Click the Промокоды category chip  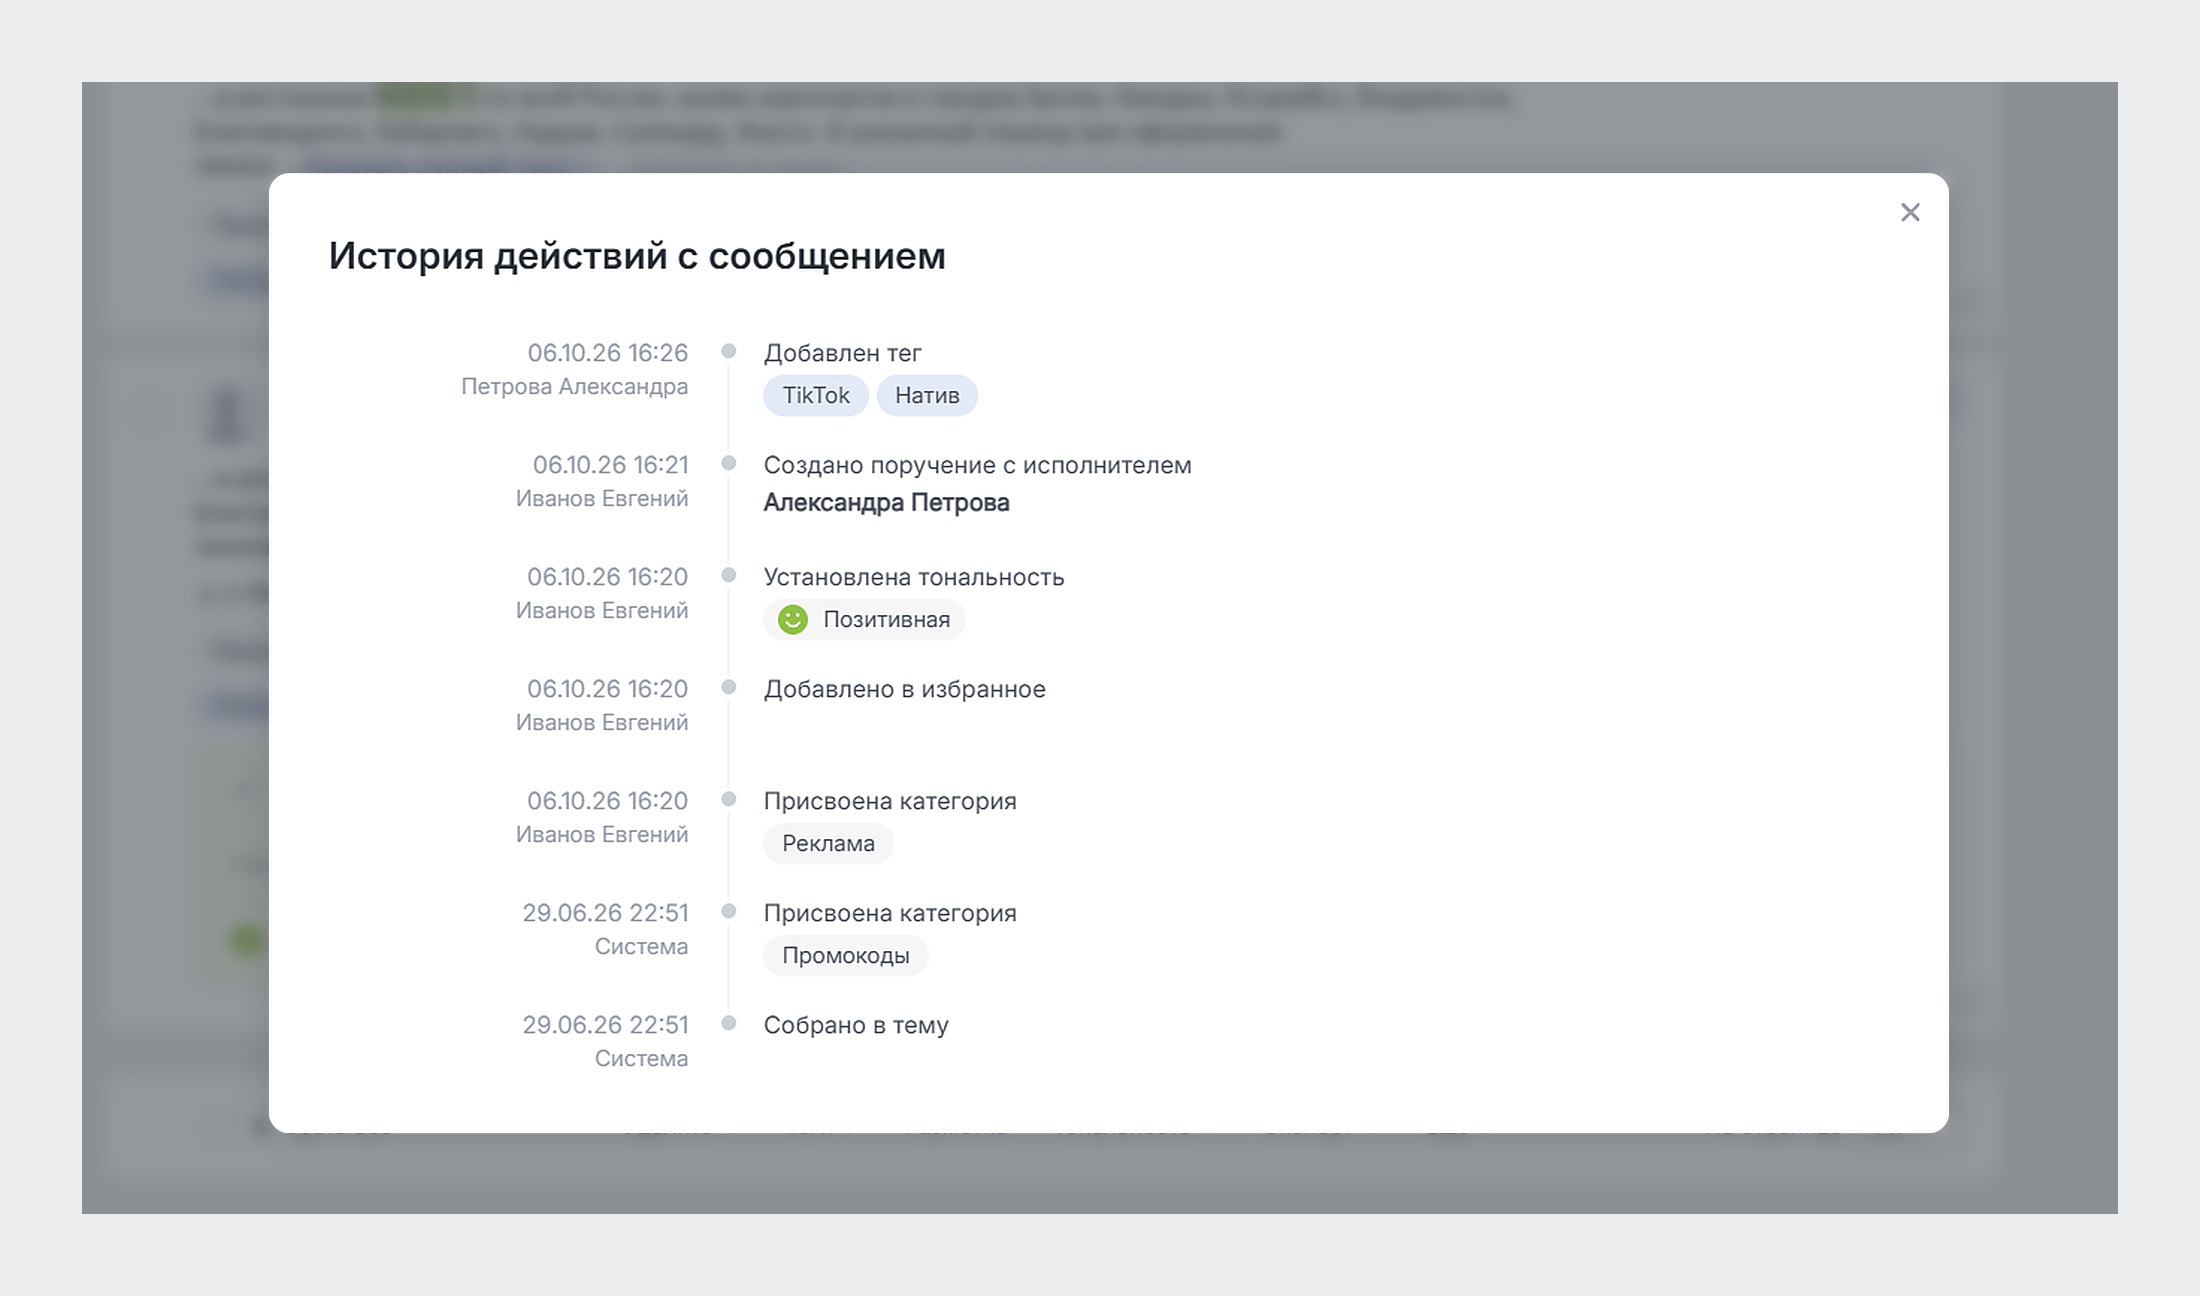846,955
